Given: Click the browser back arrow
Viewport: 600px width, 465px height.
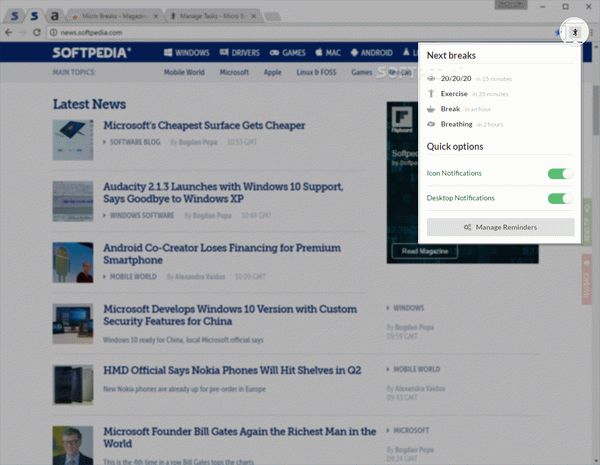Looking at the screenshot, I should click(x=9, y=33).
